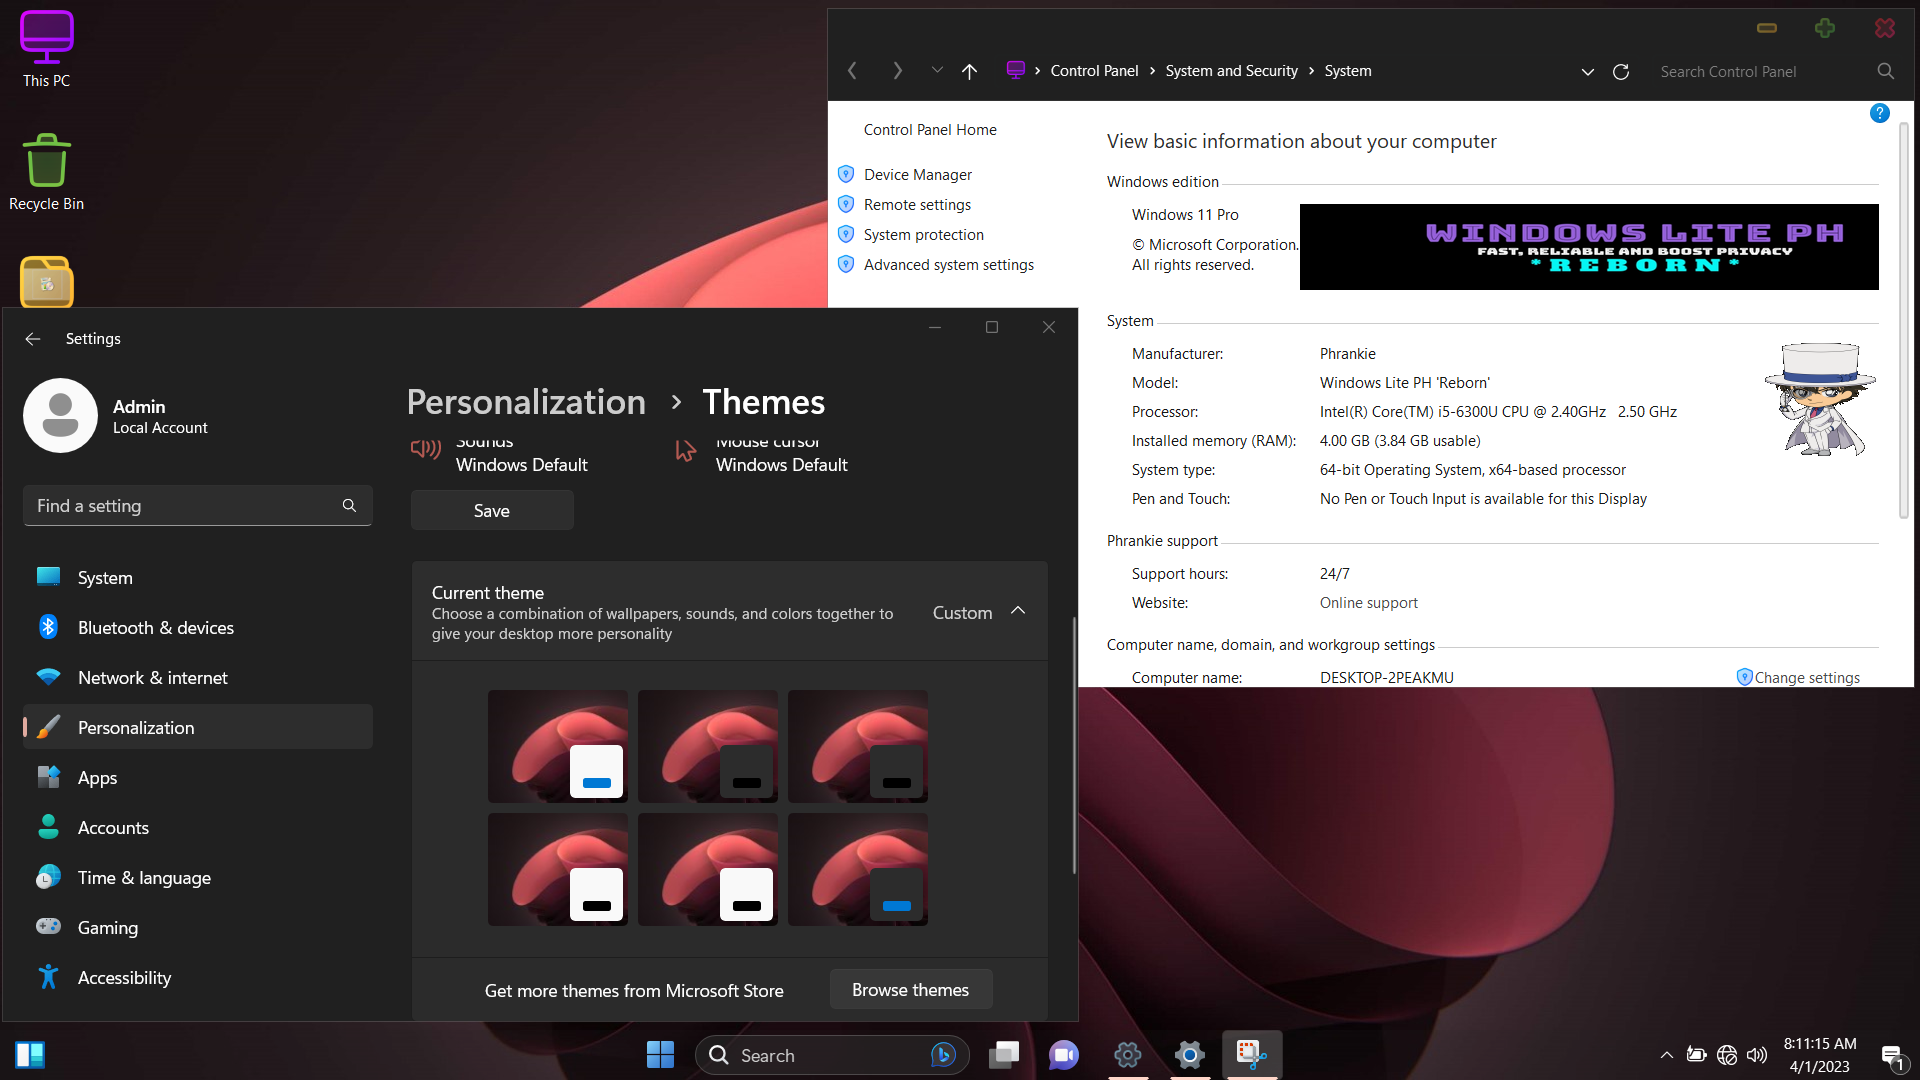Open Device Manager link
The width and height of the screenshot is (1920, 1080).
point(917,175)
